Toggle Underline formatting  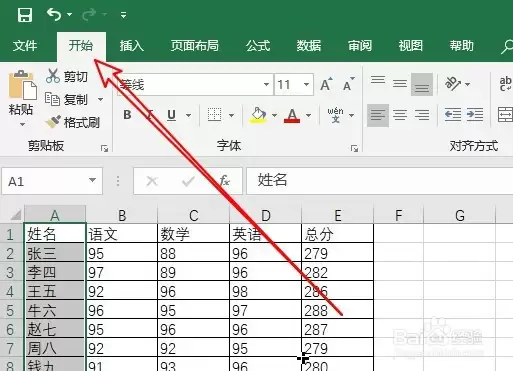pyautogui.click(x=171, y=115)
